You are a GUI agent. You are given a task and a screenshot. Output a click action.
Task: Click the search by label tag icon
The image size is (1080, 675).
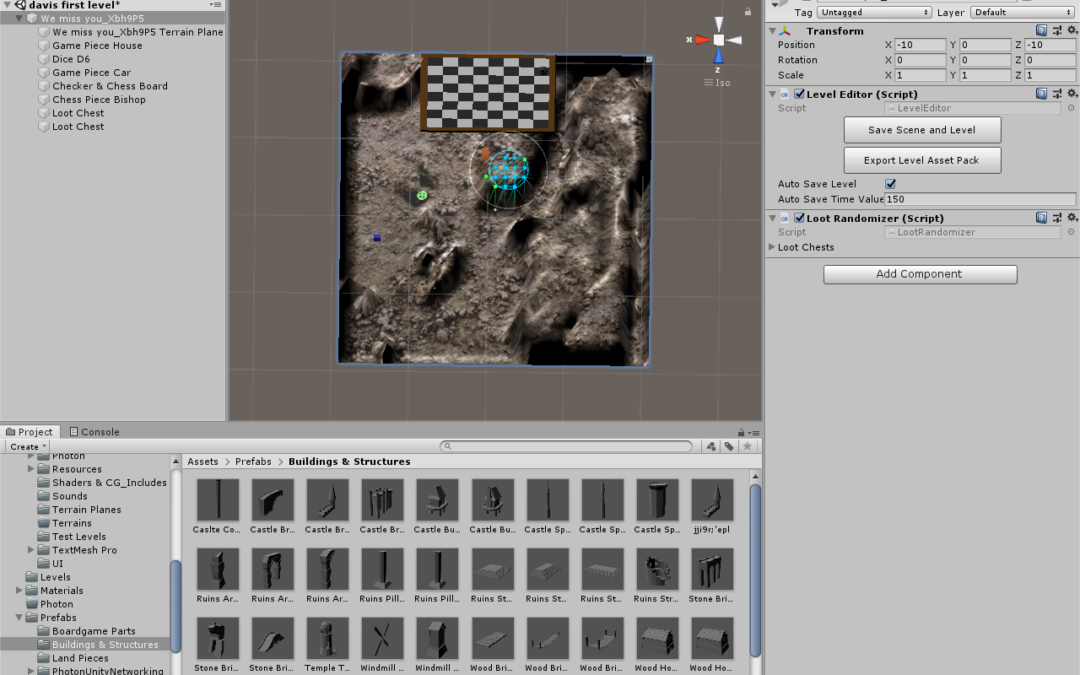[729, 447]
